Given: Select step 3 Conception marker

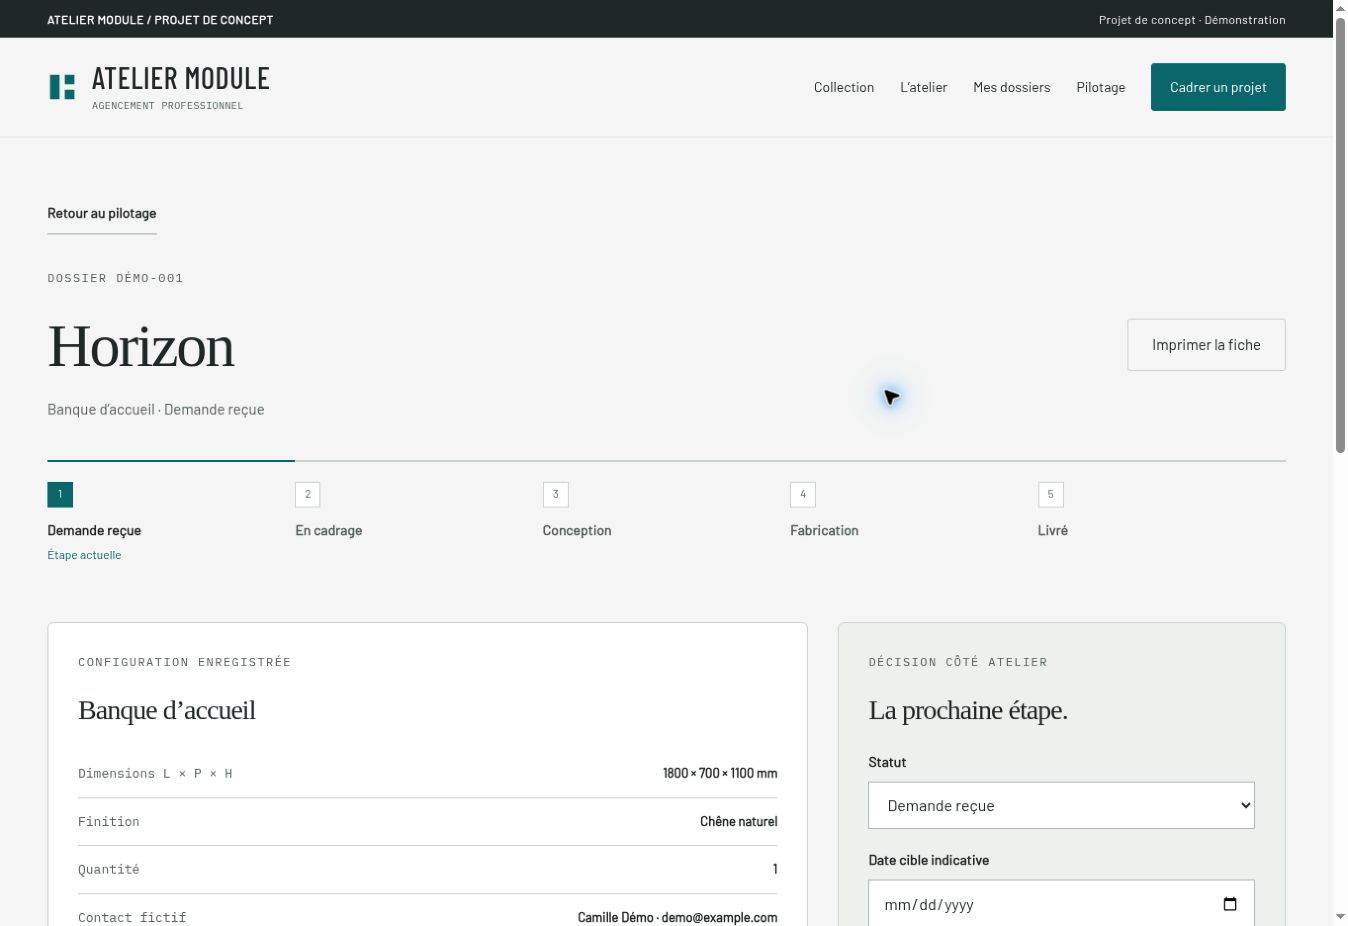Looking at the screenshot, I should [555, 494].
